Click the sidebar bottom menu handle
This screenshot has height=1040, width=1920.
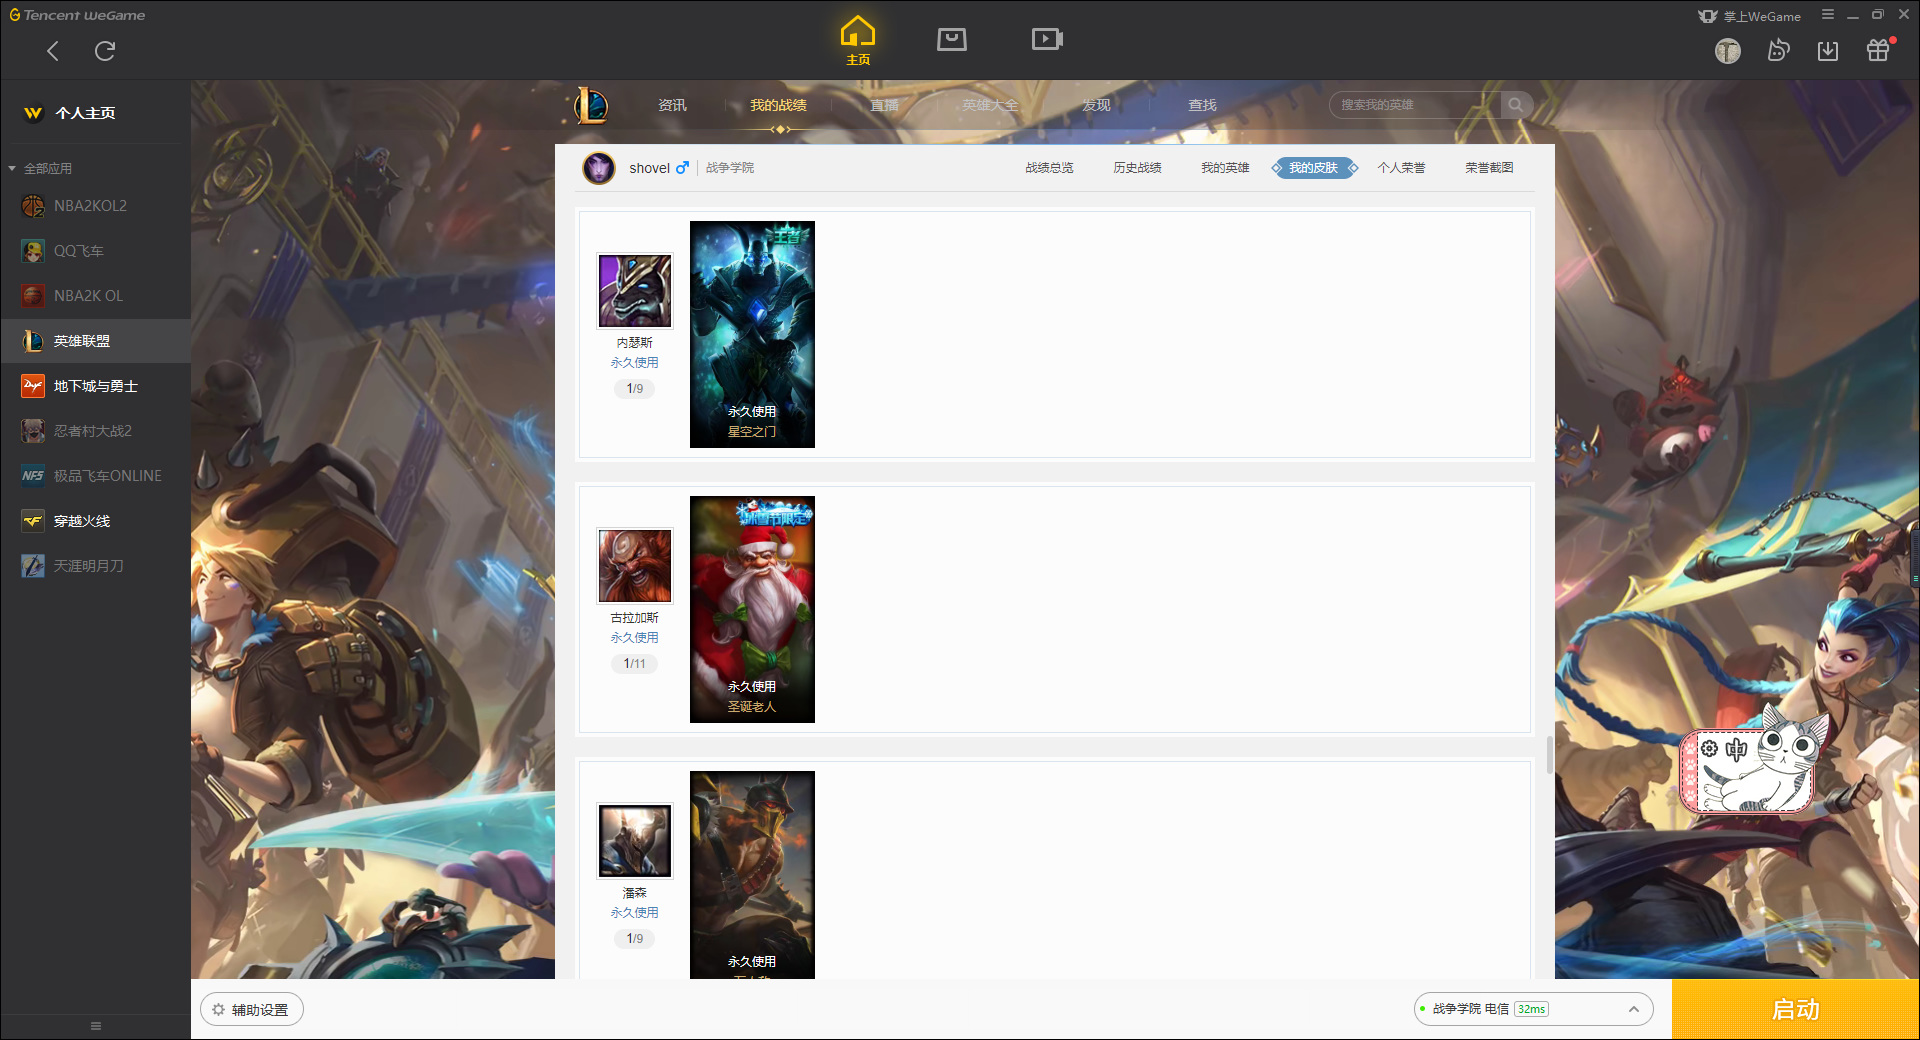96,1026
